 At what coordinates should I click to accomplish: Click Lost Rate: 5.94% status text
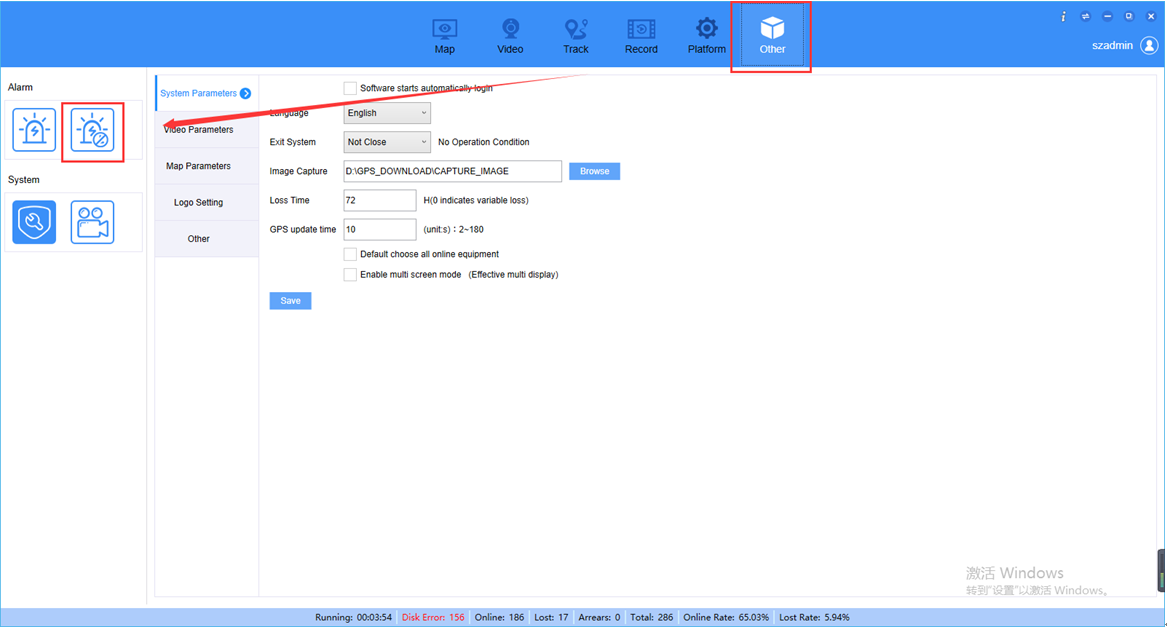pyautogui.click(x=814, y=618)
